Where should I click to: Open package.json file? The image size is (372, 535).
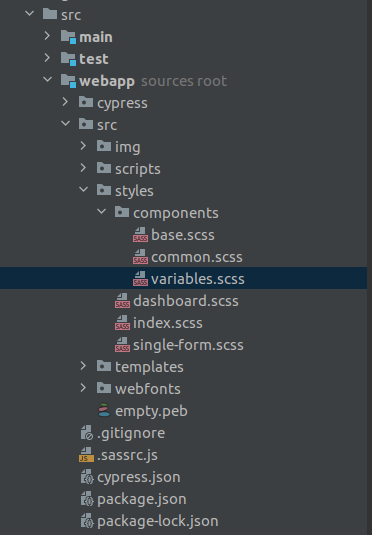pyautogui.click(x=142, y=499)
